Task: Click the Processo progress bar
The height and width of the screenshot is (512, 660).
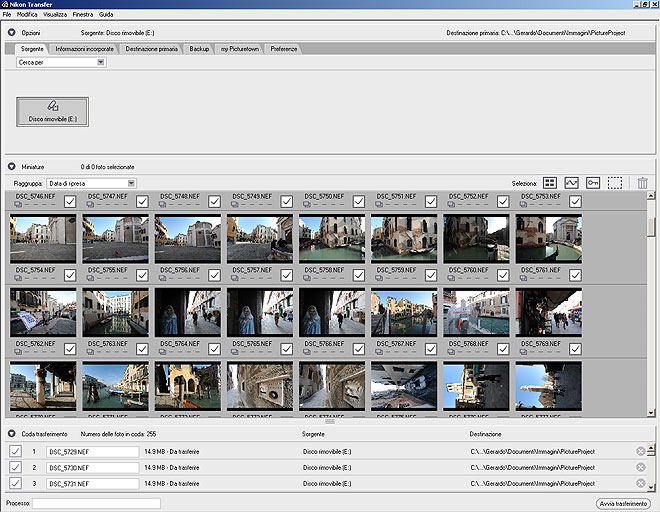Action: 96,503
